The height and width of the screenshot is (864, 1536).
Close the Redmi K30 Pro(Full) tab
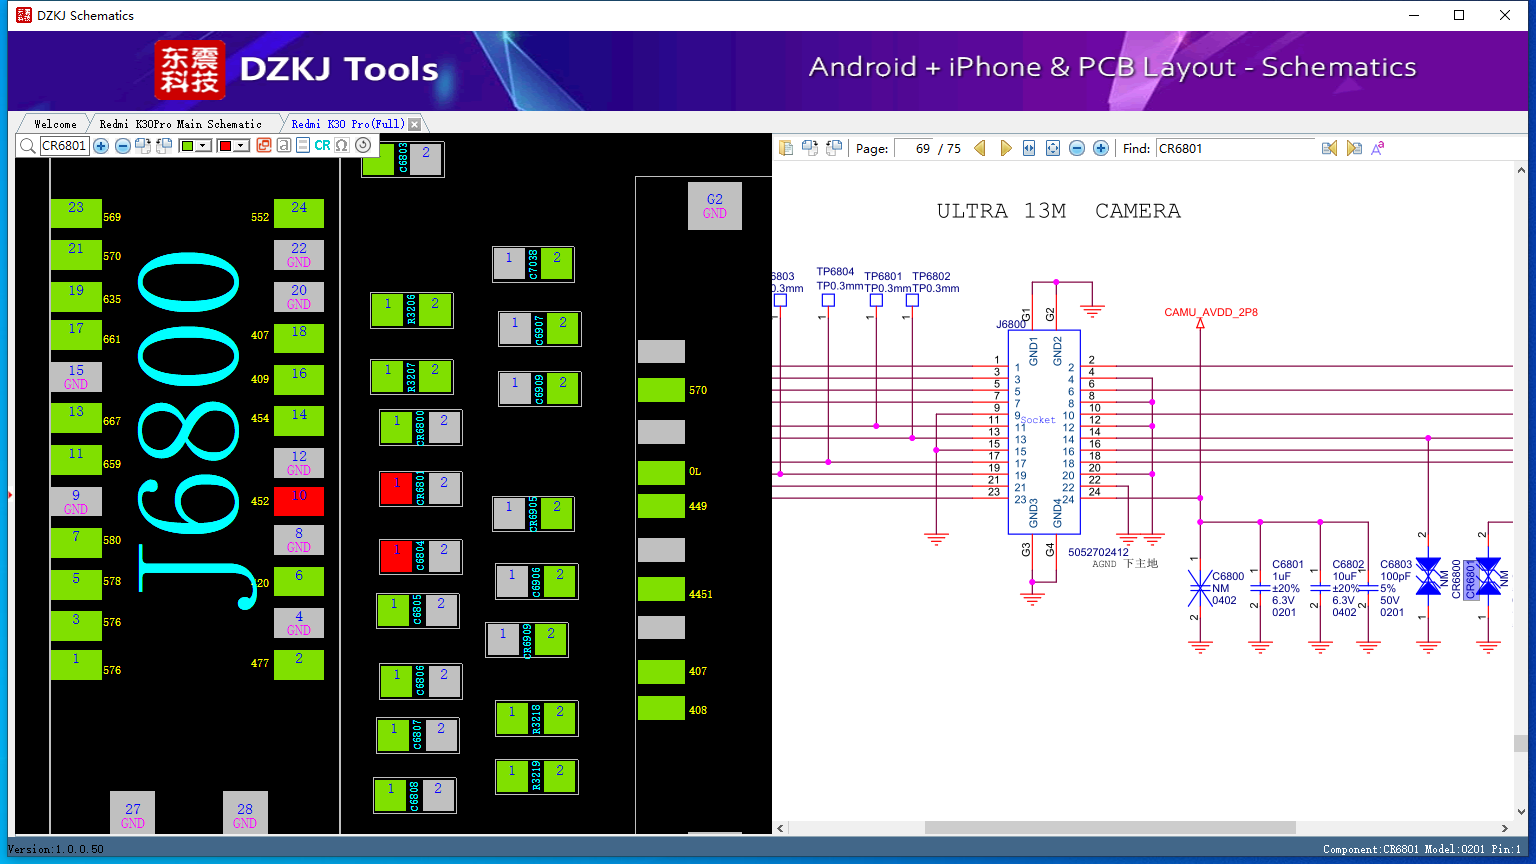click(x=415, y=124)
